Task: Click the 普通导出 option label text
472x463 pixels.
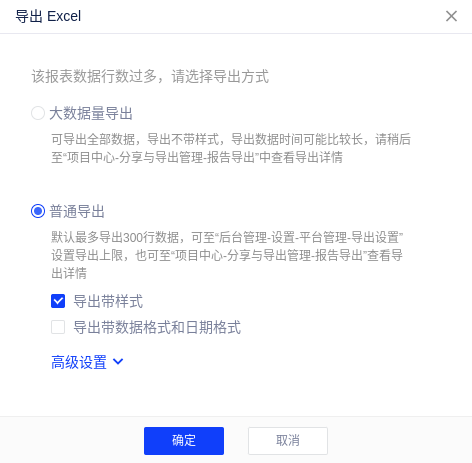Action: coord(77,211)
